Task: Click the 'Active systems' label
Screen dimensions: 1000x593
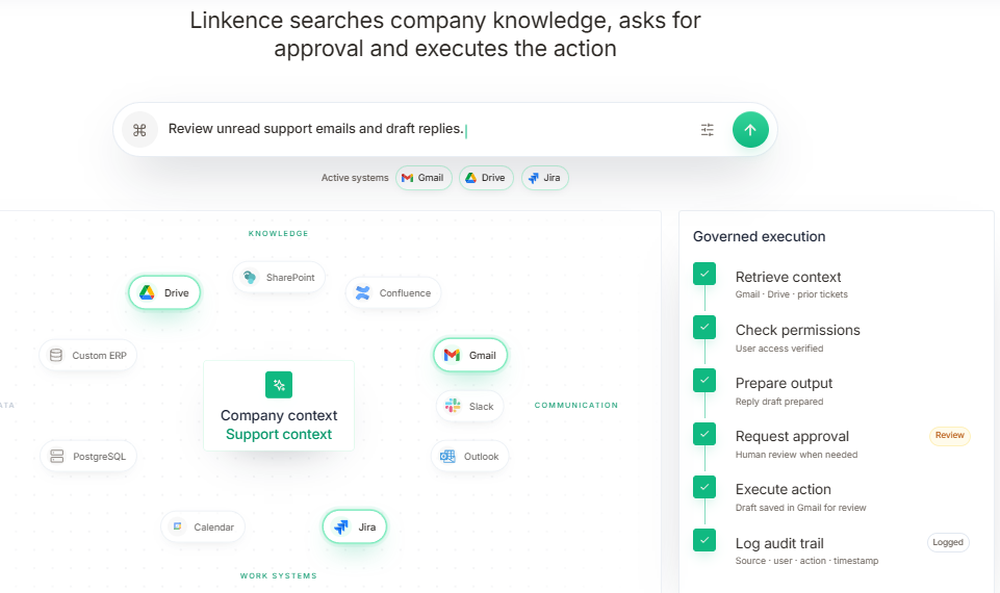Action: coord(355,178)
